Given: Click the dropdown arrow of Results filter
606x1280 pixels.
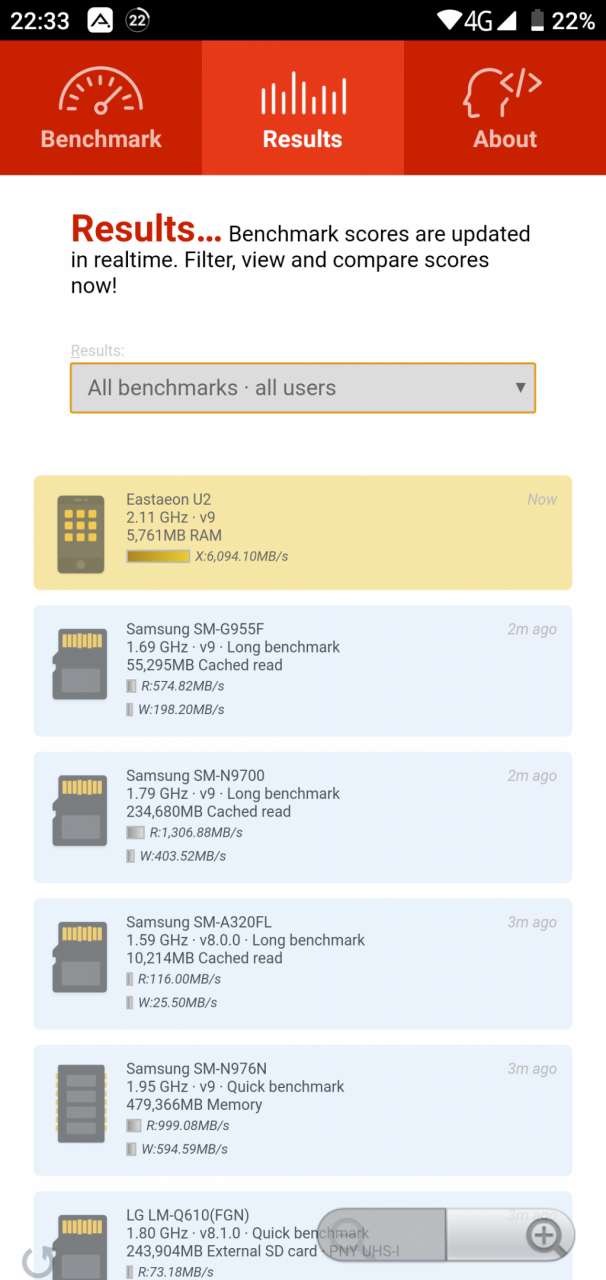Looking at the screenshot, I should pyautogui.click(x=519, y=388).
